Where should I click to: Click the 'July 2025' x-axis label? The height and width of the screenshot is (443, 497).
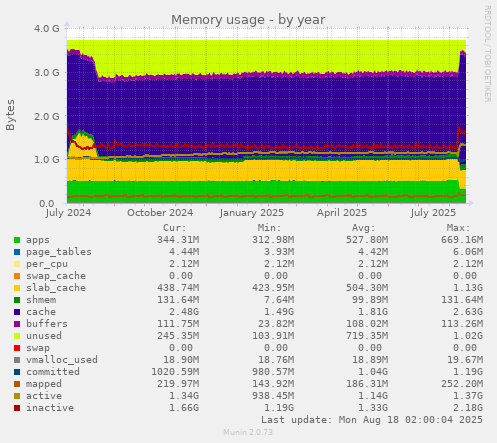point(433,213)
